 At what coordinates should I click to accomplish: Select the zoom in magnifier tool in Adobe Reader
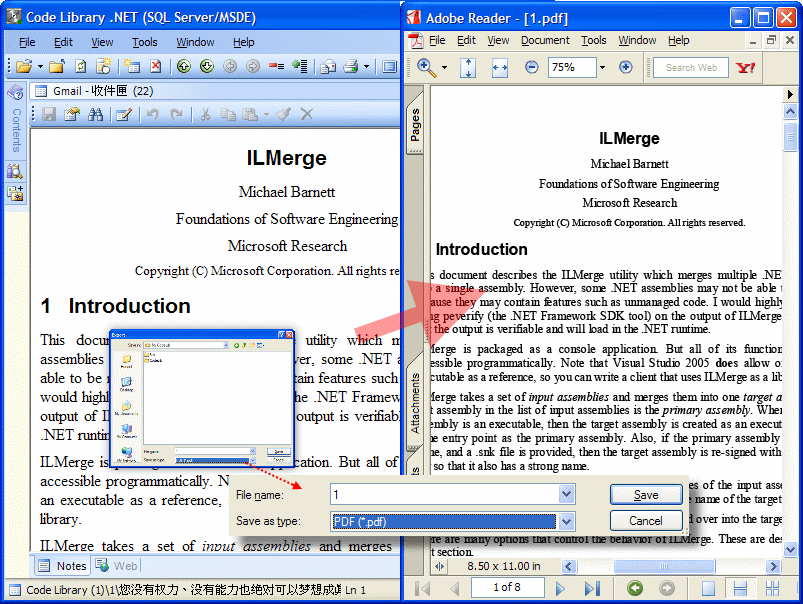coord(427,67)
